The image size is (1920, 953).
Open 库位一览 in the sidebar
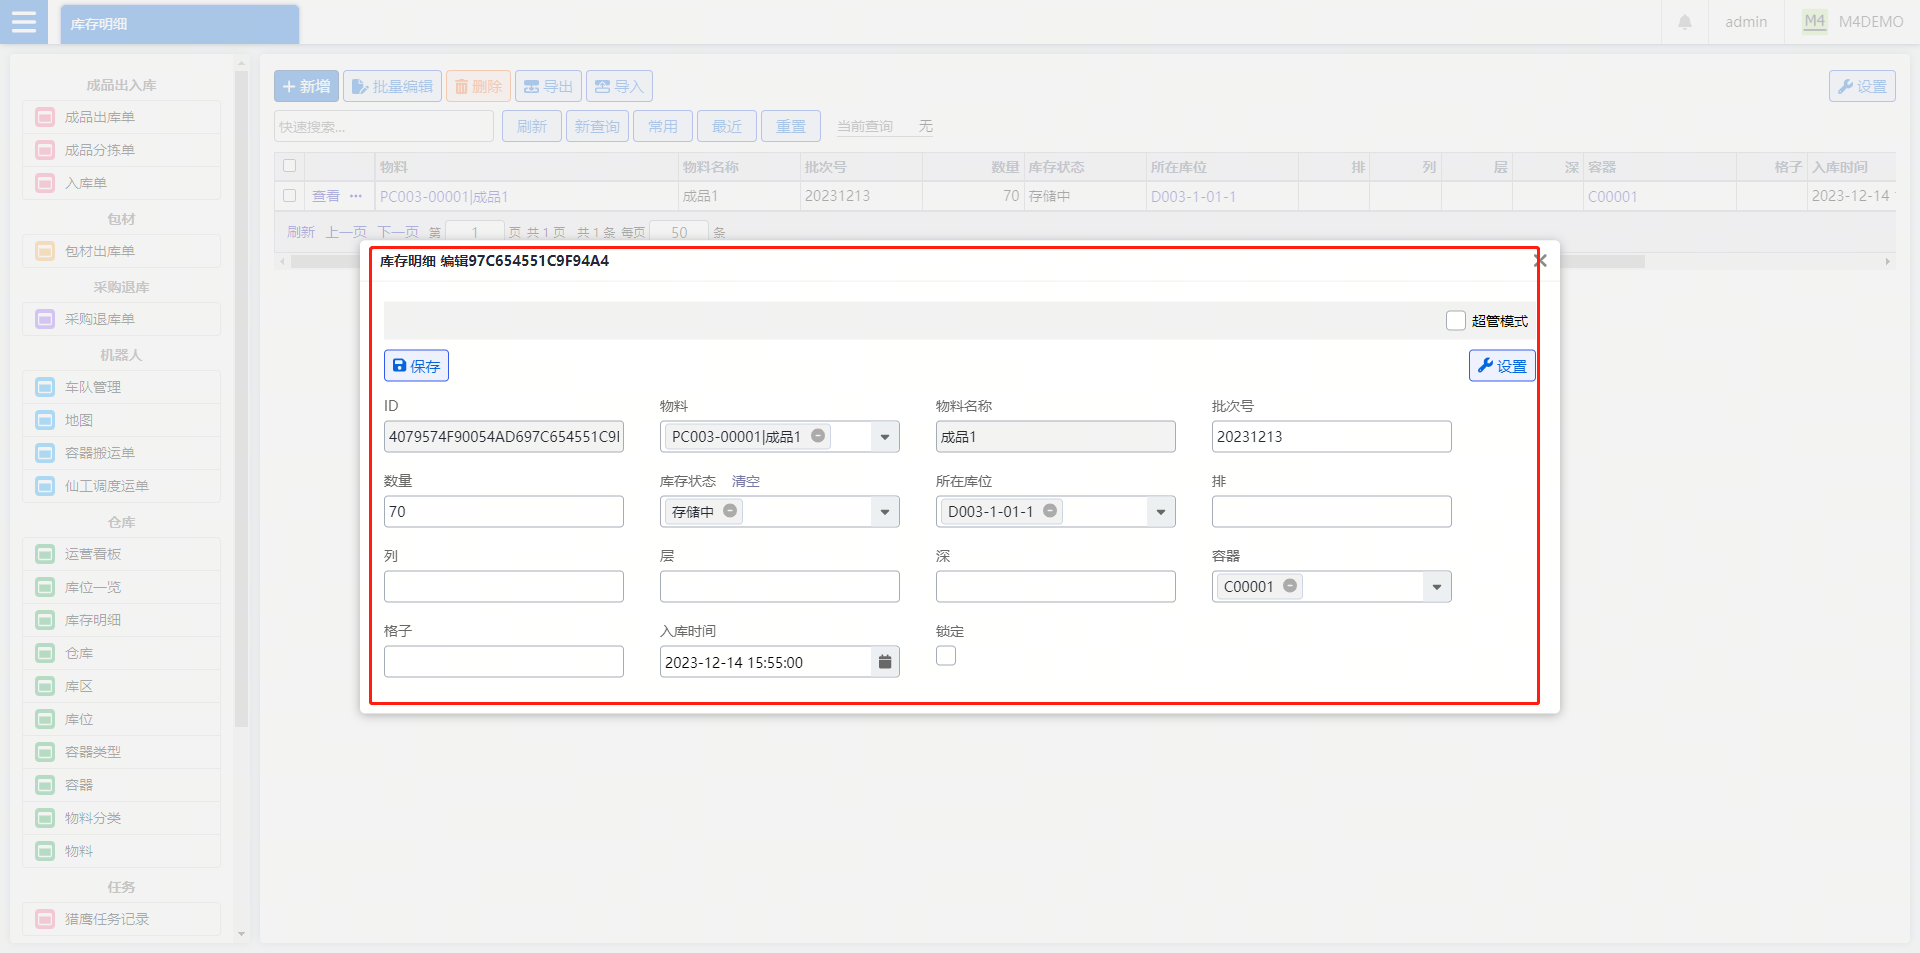point(121,587)
